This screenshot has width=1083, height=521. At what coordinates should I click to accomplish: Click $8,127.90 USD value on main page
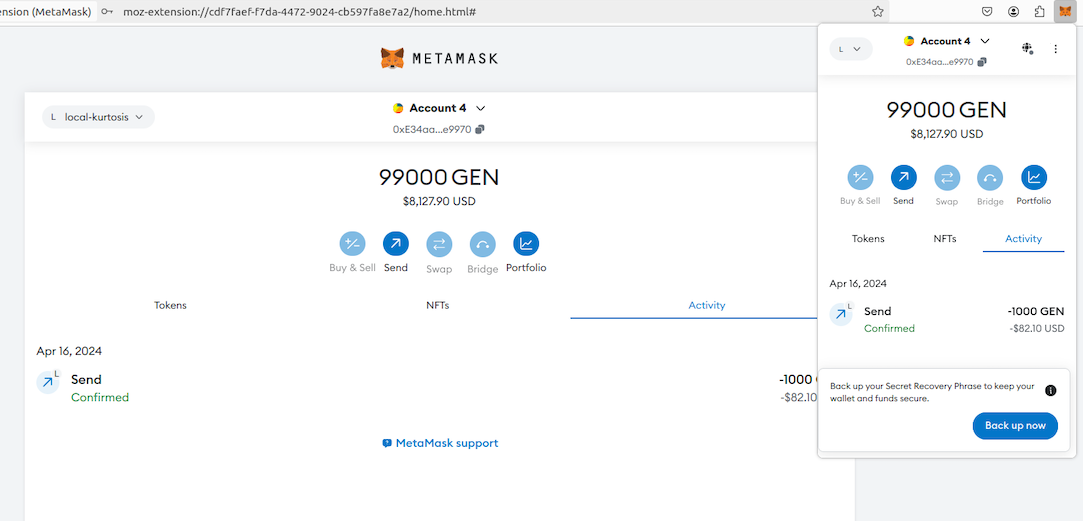tap(439, 202)
